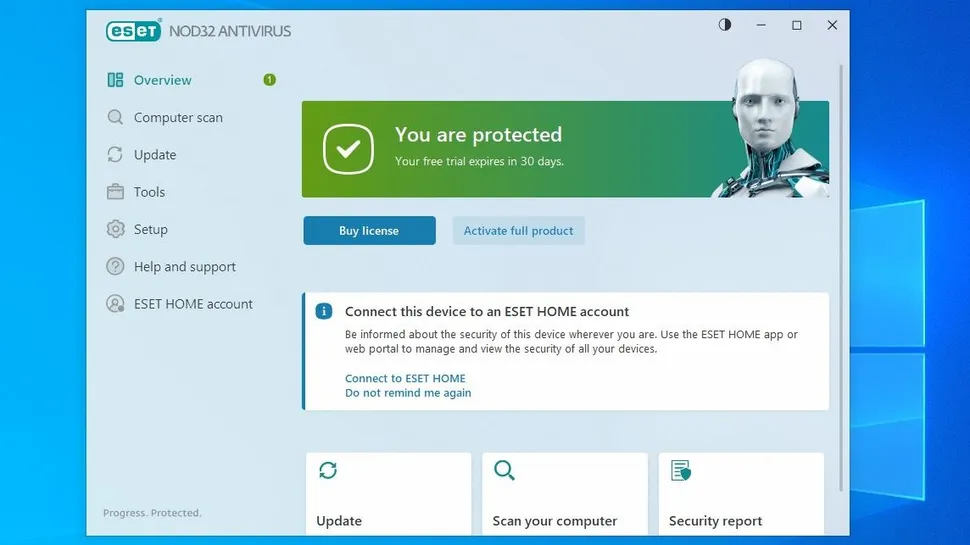This screenshot has width=970, height=545.
Task: Click the Security report shield icon
Action: click(681, 470)
